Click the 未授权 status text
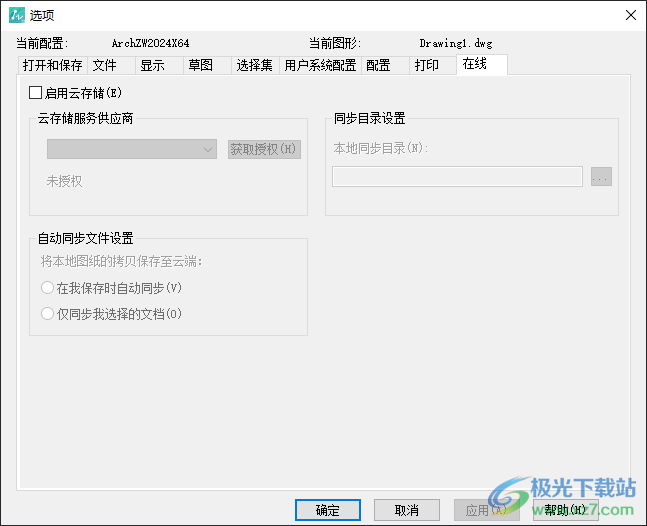This screenshot has height=526, width=647. 64,181
